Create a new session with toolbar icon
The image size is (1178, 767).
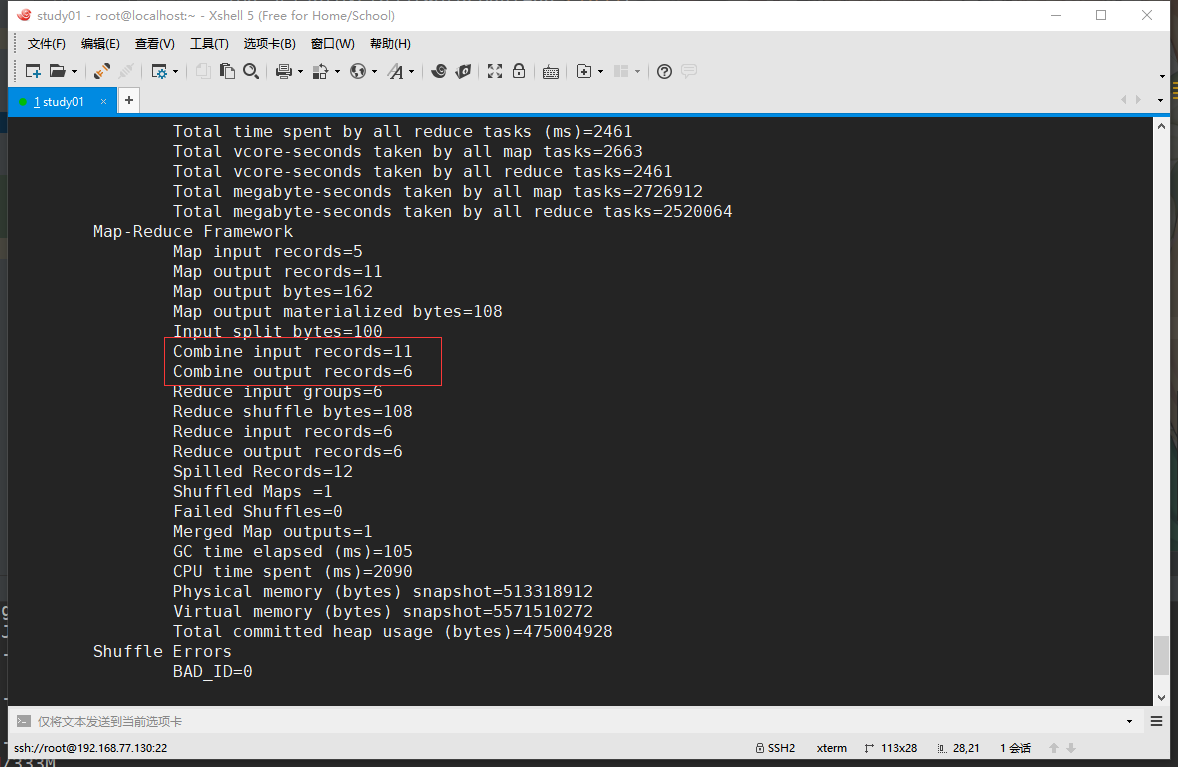pyautogui.click(x=33, y=71)
